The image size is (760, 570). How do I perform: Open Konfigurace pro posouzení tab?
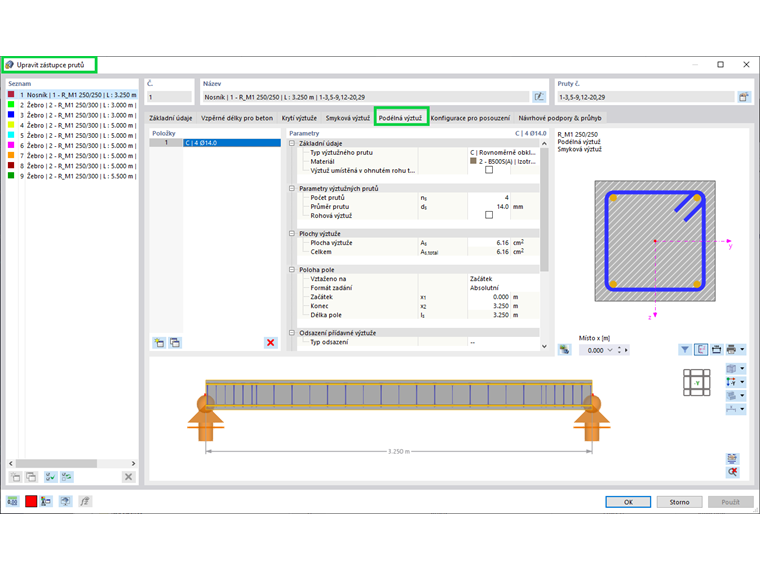pos(470,118)
